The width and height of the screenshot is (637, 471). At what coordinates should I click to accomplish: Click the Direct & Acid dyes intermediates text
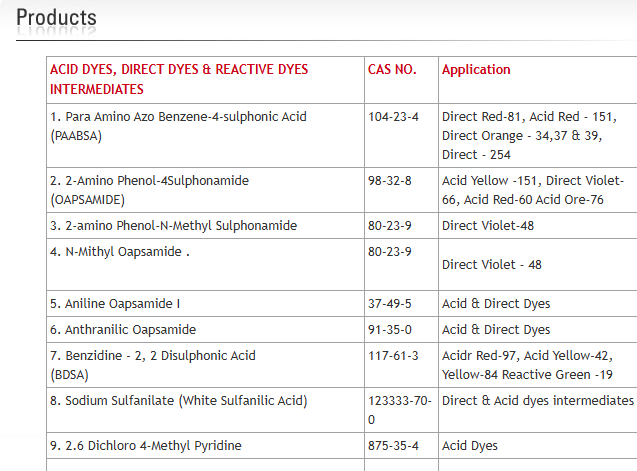click(x=537, y=401)
